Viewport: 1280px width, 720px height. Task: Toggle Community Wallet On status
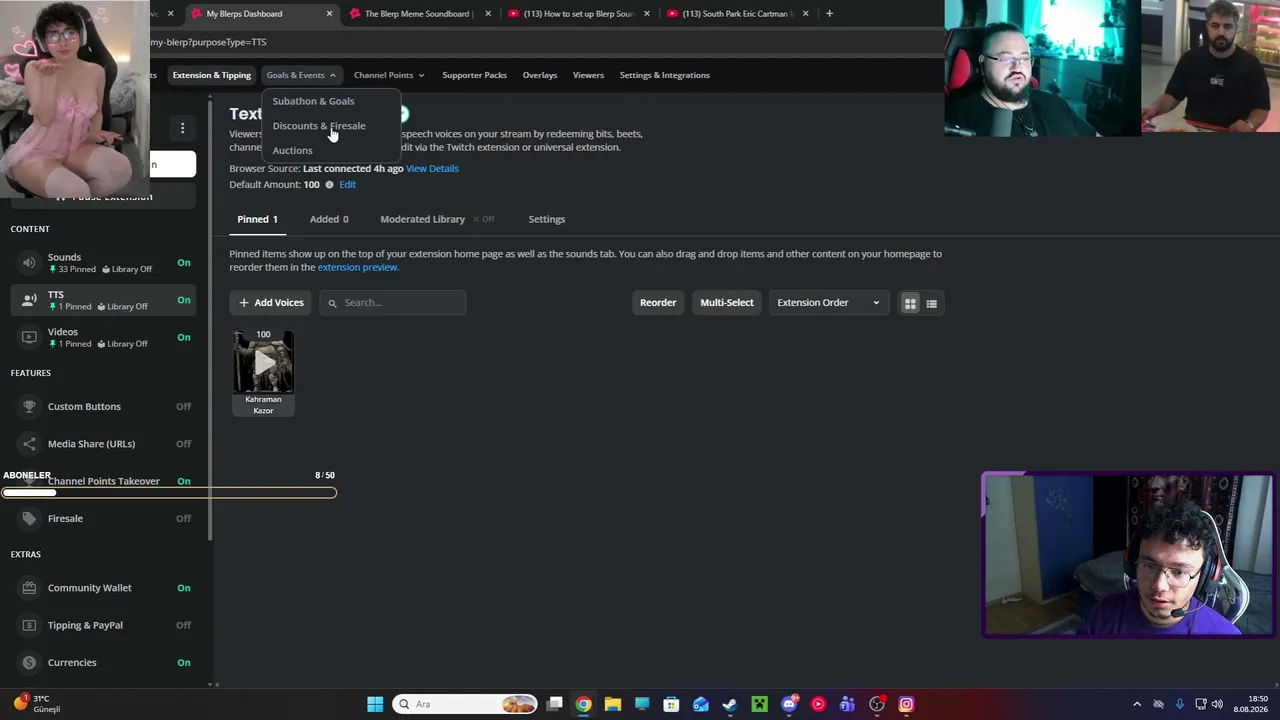click(x=184, y=588)
